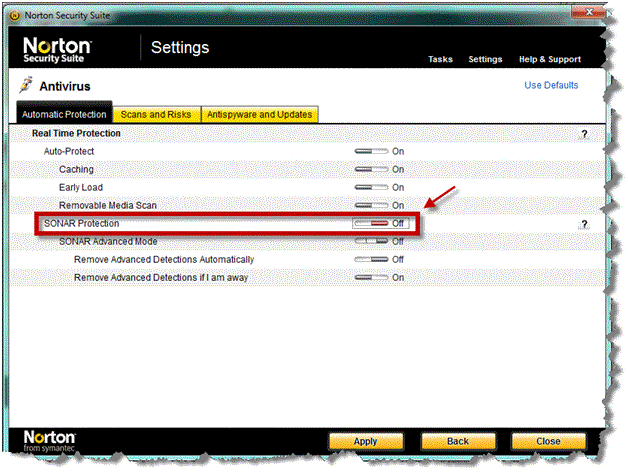Open help for SONAR Protection
Screen dimensions: 628x472
[584, 224]
